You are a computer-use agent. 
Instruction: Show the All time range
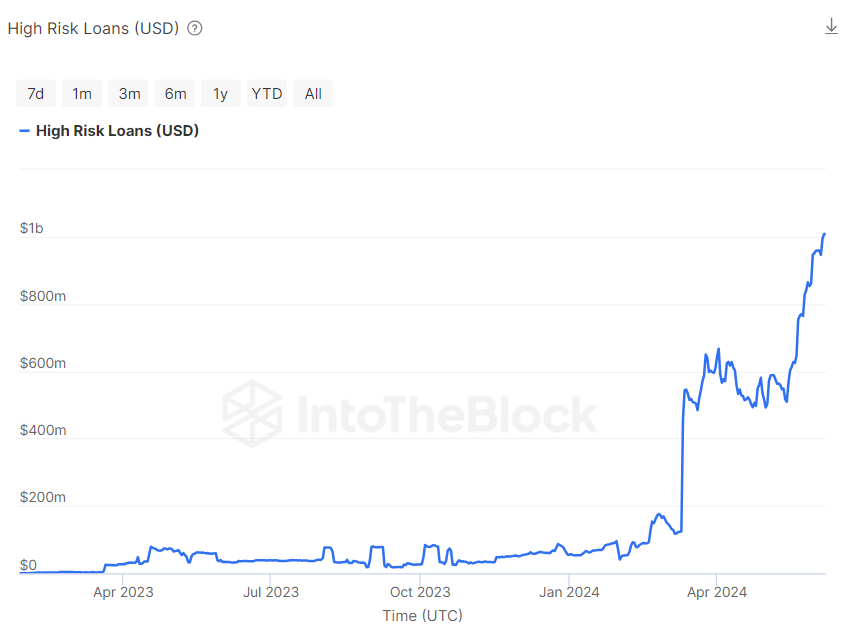[x=313, y=94]
